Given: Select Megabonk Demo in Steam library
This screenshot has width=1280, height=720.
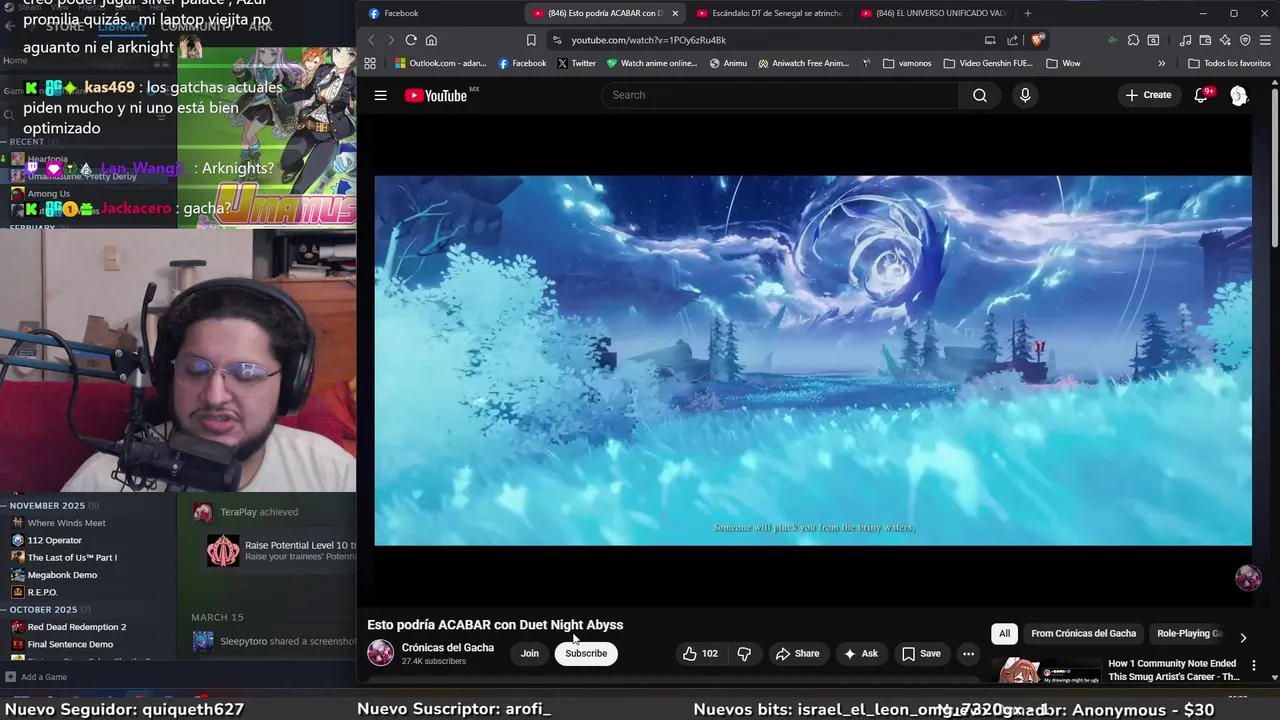Looking at the screenshot, I should (62, 575).
